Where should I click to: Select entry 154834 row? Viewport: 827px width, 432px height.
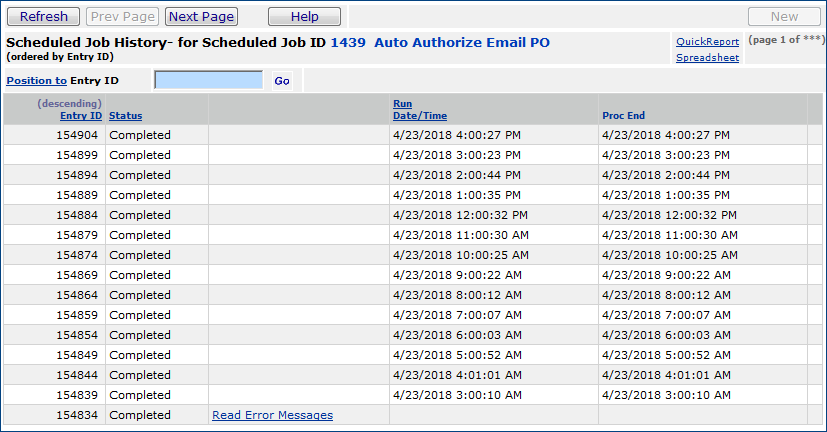coord(80,415)
